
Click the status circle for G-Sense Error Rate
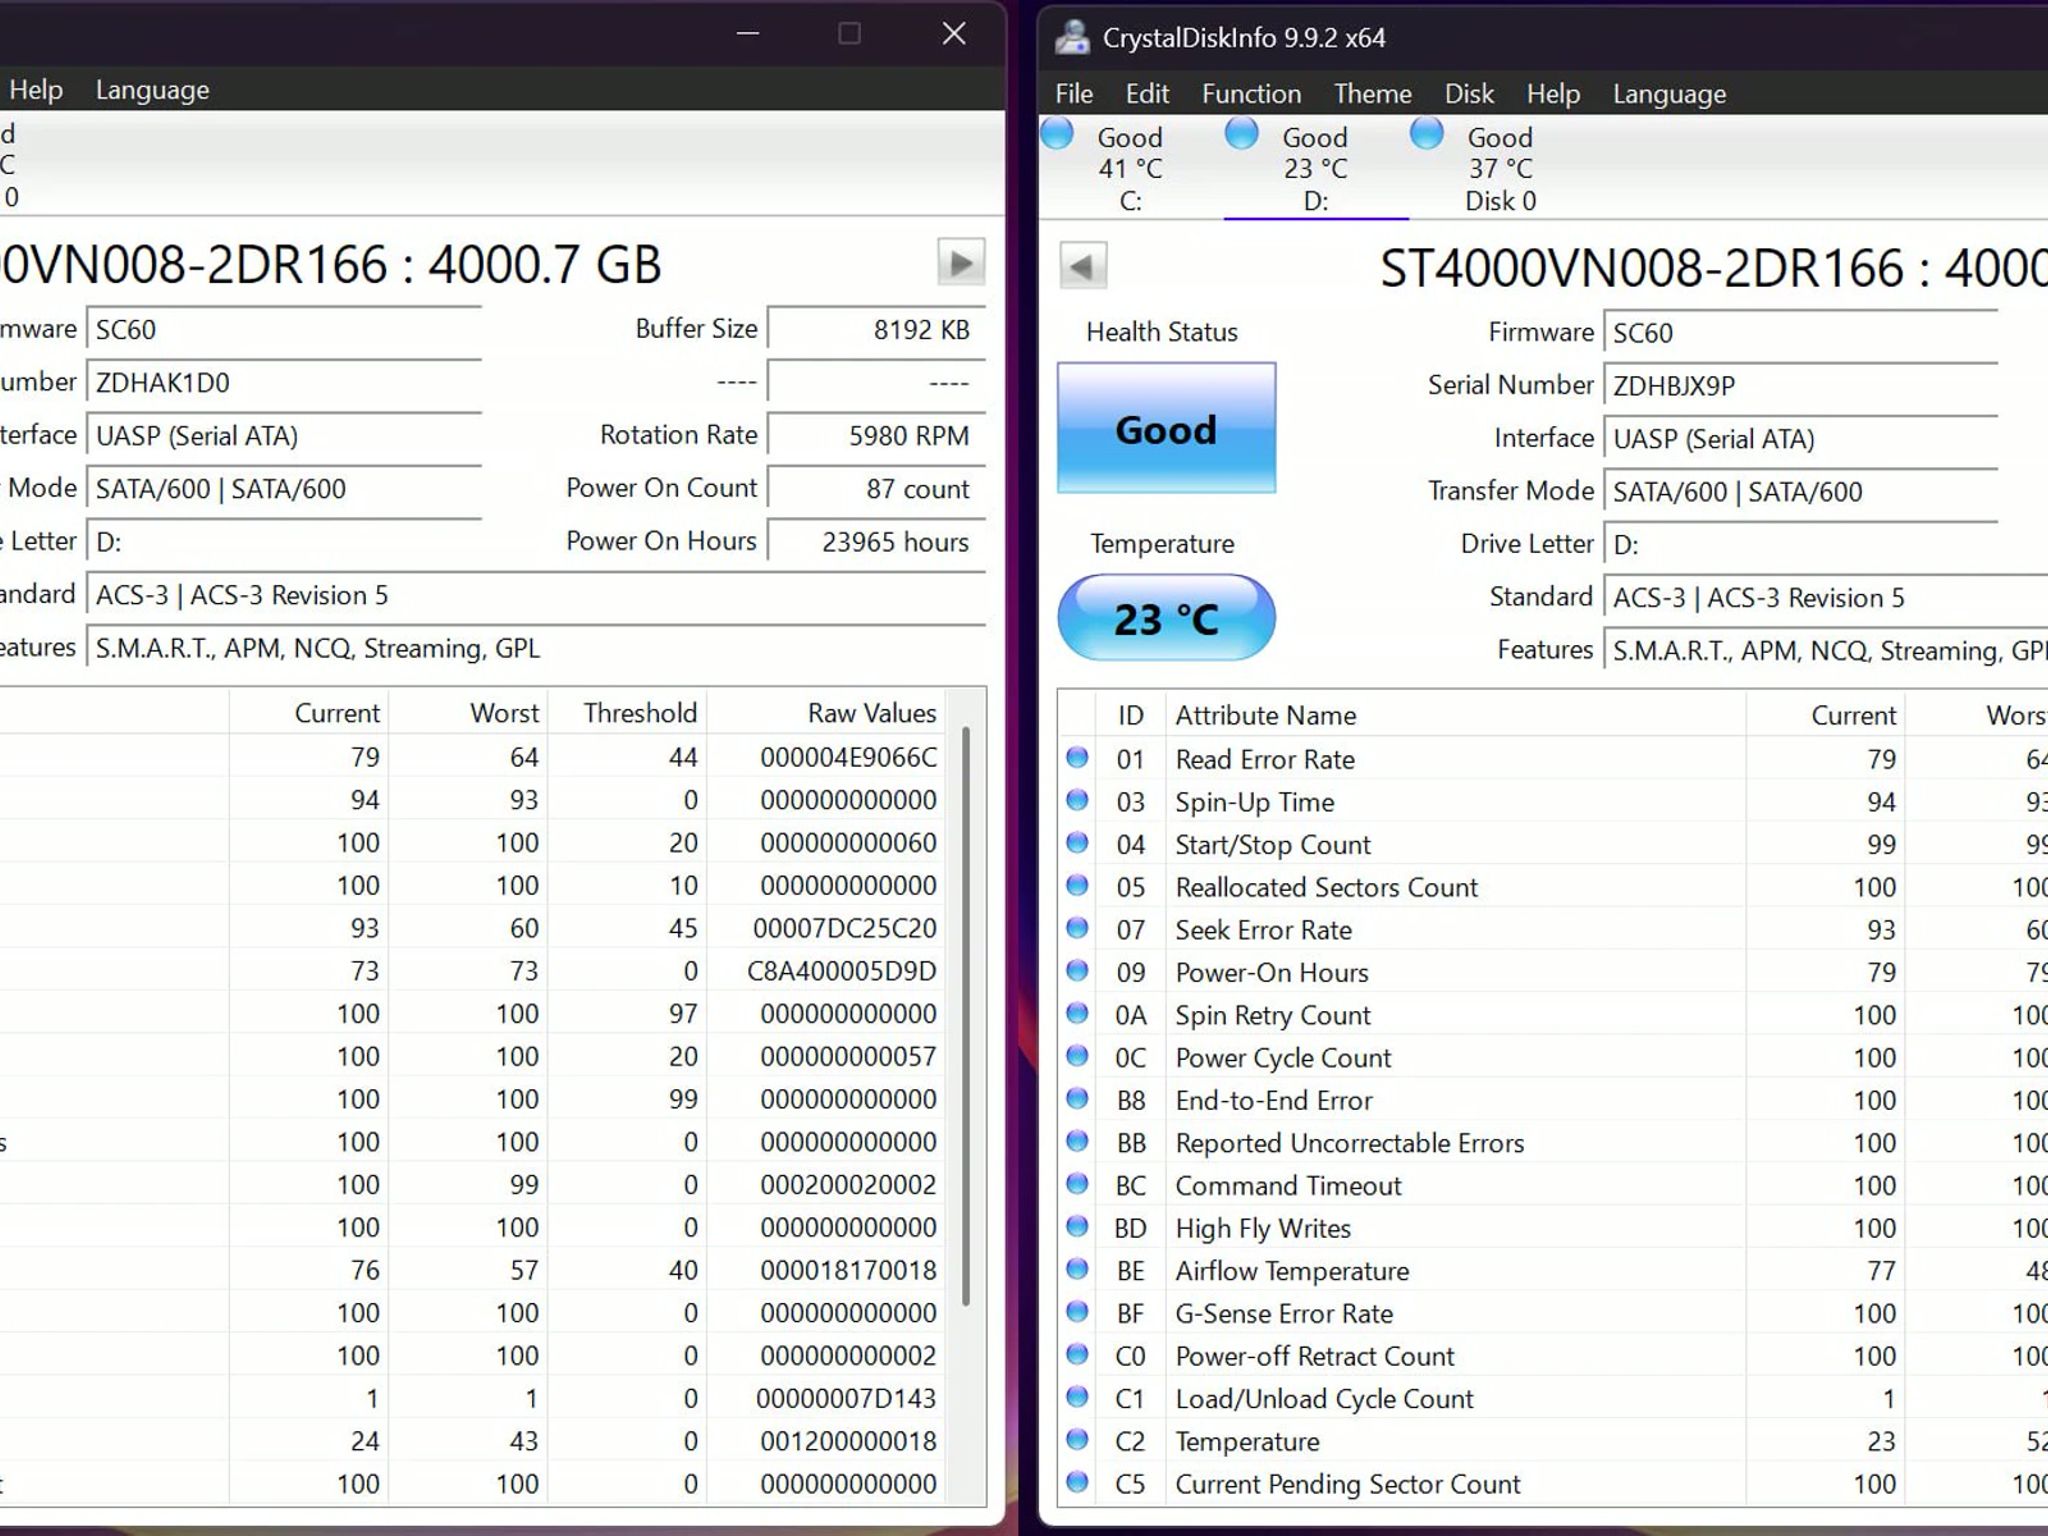pyautogui.click(x=1077, y=1312)
